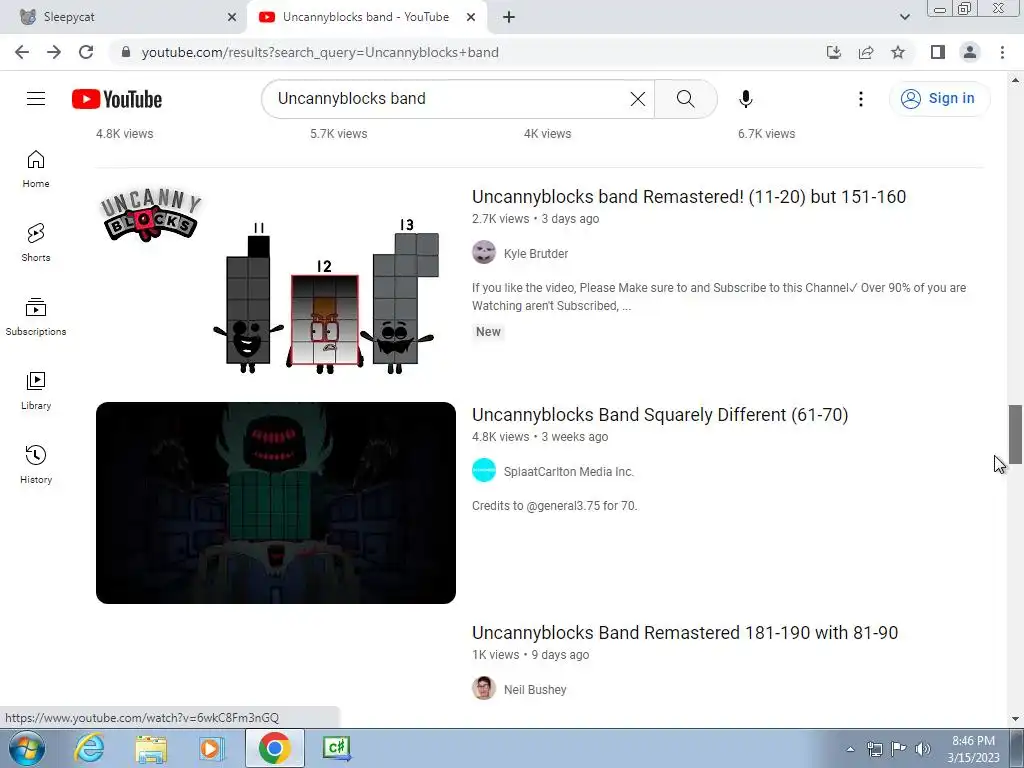Open Chrome's three-dot menu
The image size is (1024, 768).
(x=1002, y=52)
